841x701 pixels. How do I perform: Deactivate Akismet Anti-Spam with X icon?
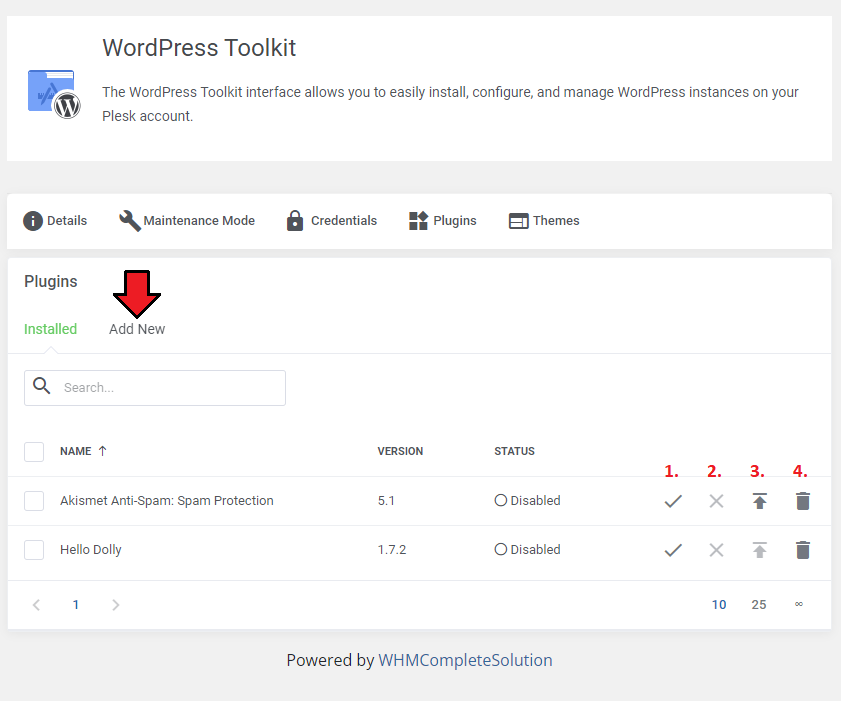(716, 501)
